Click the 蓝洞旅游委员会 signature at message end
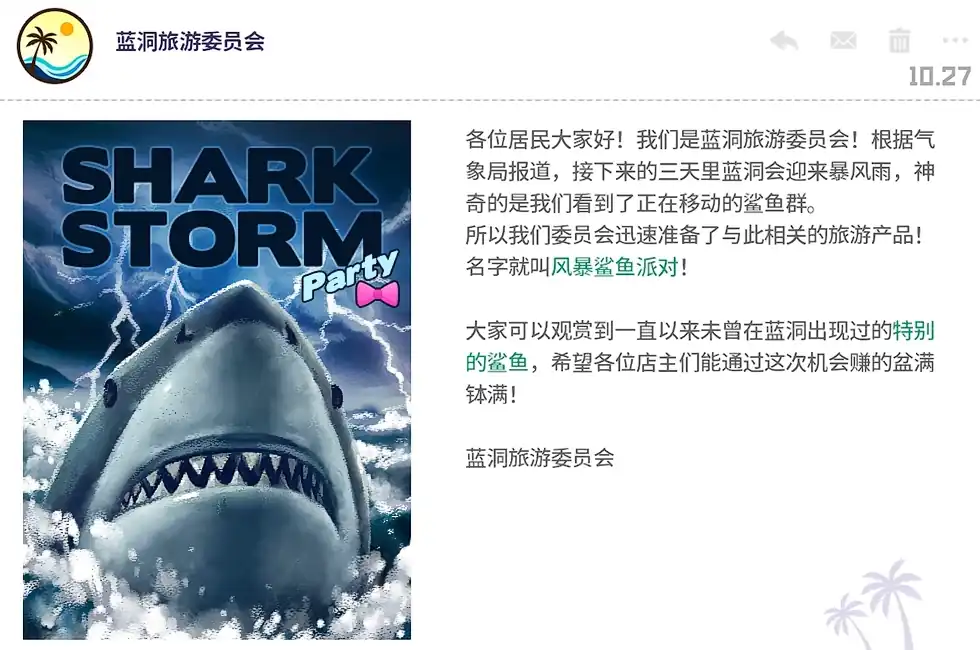The width and height of the screenshot is (980, 650). [x=540, y=458]
